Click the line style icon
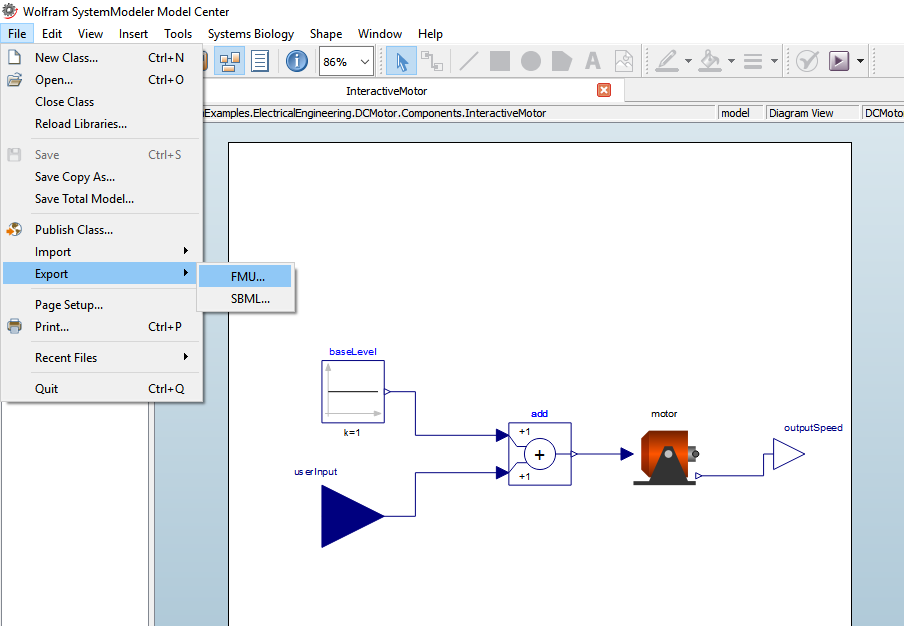 point(753,61)
